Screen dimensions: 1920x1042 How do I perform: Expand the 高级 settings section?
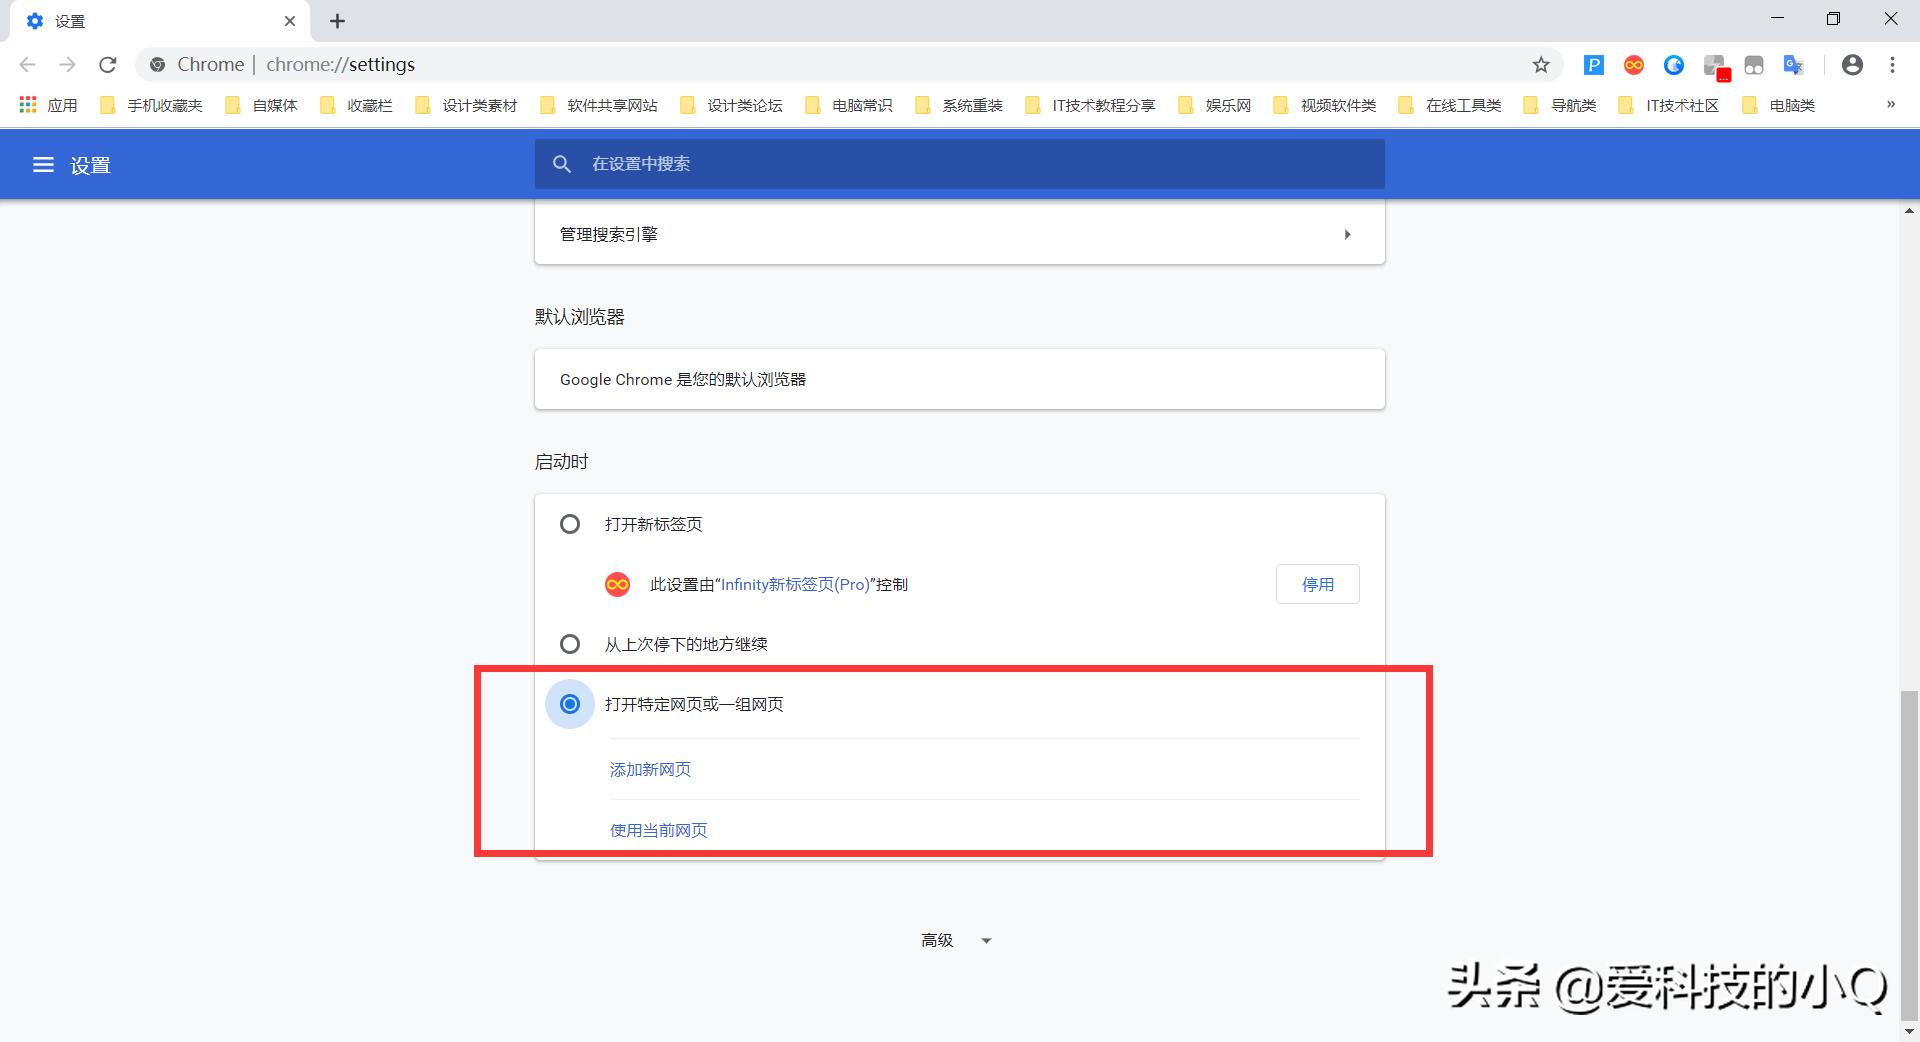point(957,940)
